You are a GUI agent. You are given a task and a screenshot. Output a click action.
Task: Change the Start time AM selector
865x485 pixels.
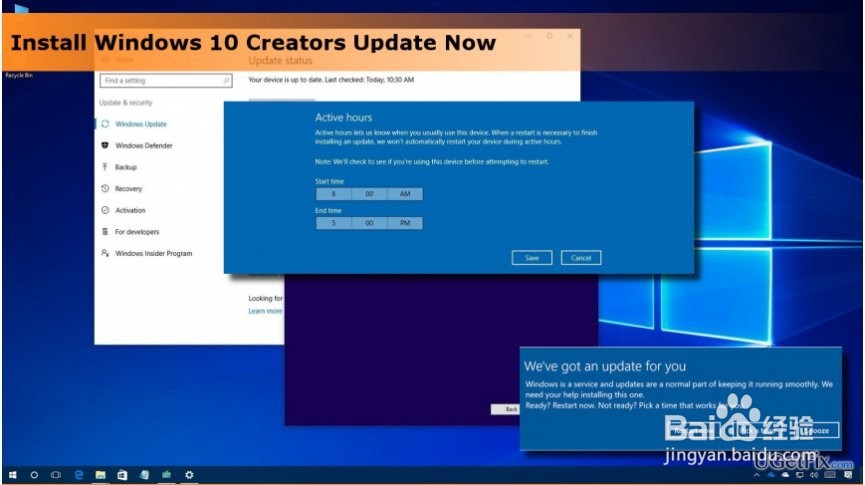tap(405, 194)
